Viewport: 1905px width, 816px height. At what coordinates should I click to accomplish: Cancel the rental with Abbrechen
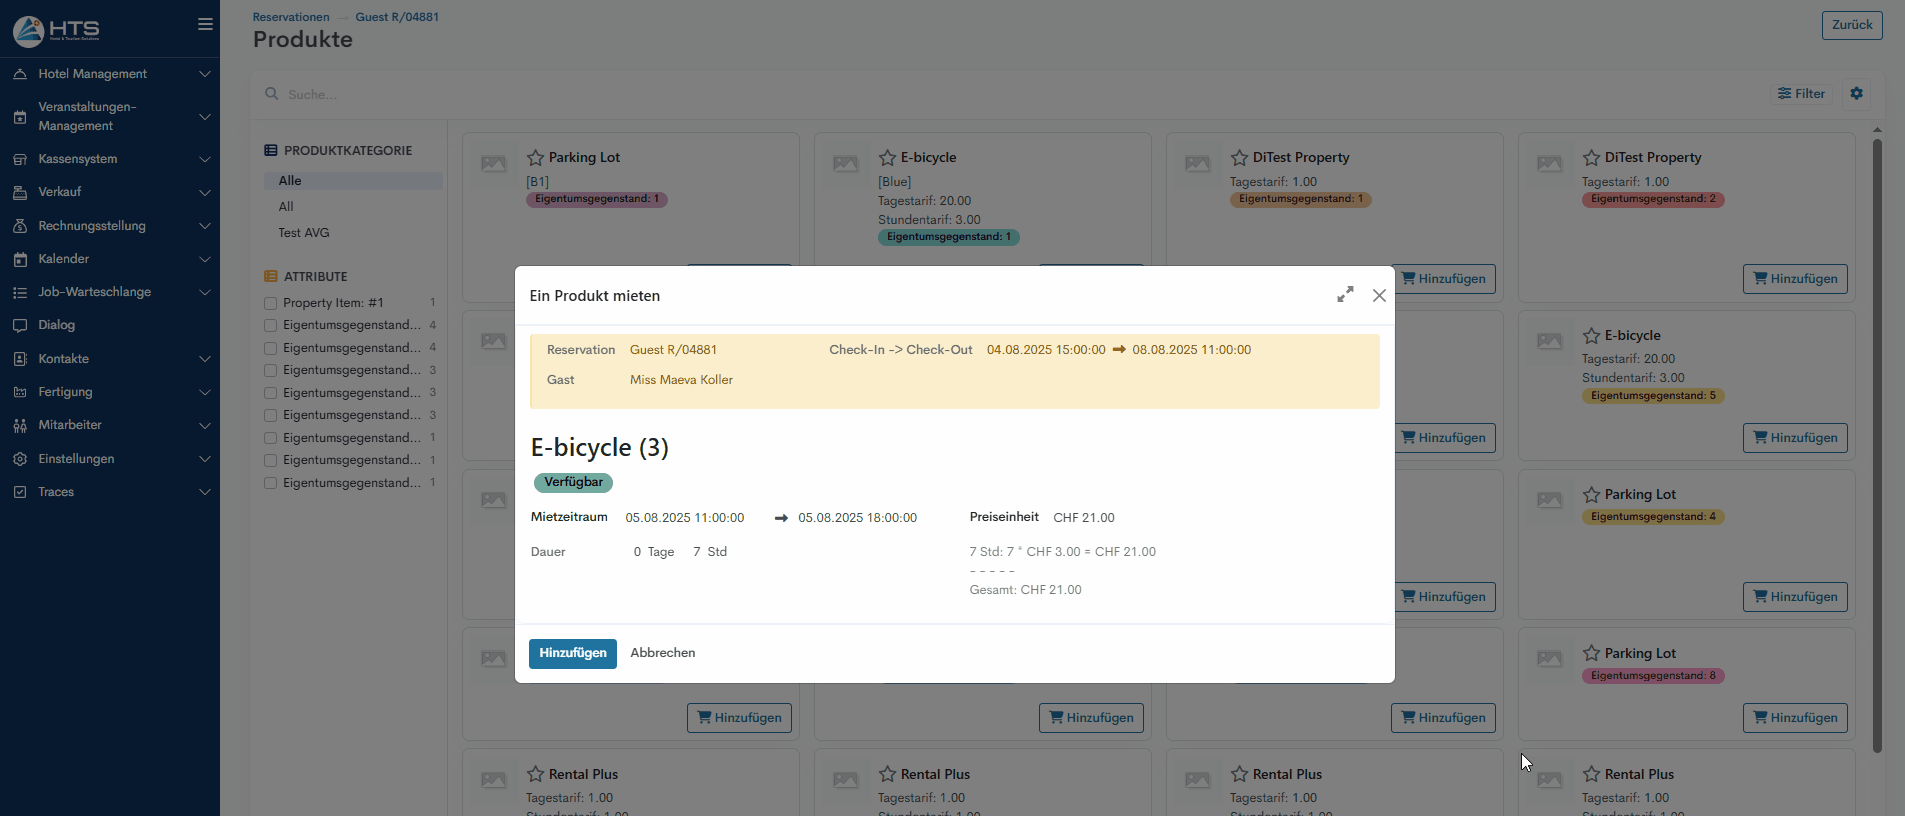pyautogui.click(x=662, y=653)
